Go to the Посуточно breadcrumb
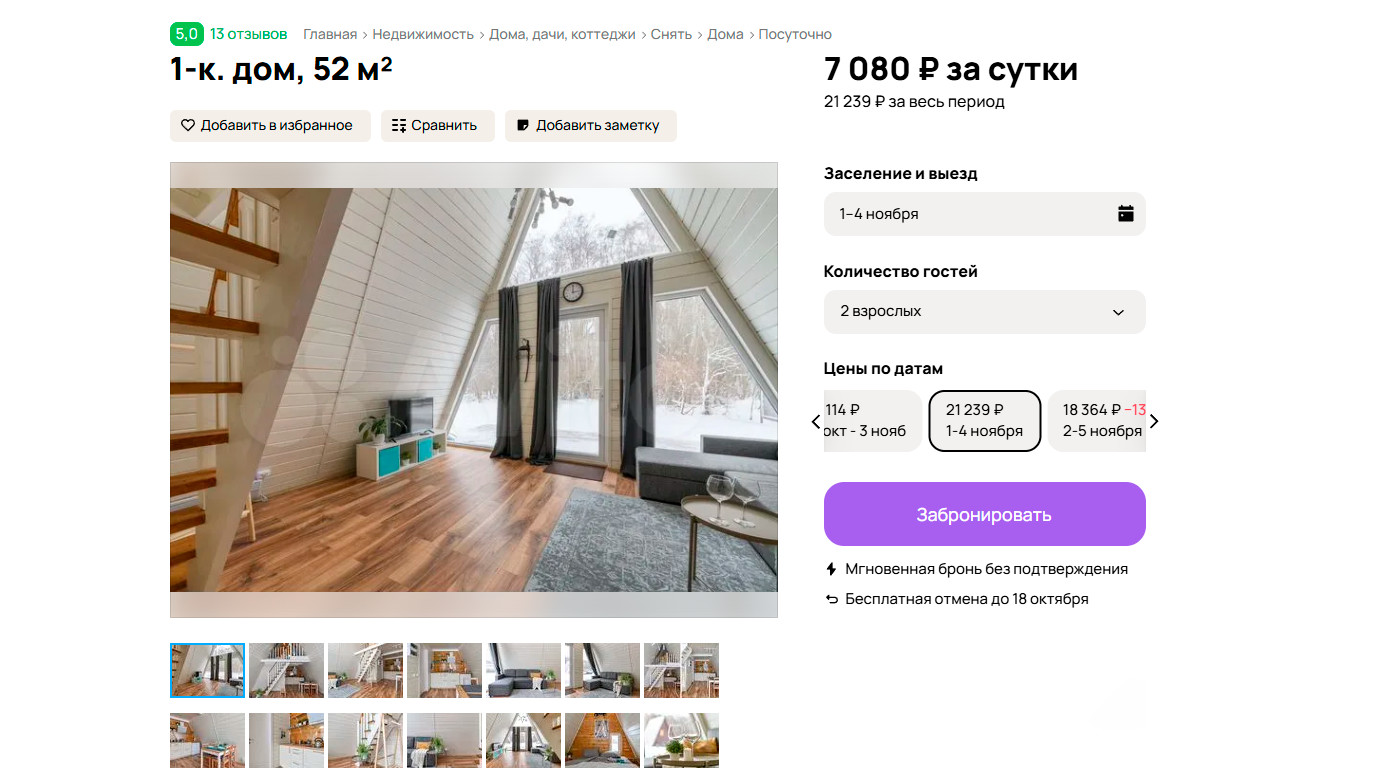This screenshot has width=1385, height=773. pos(795,34)
